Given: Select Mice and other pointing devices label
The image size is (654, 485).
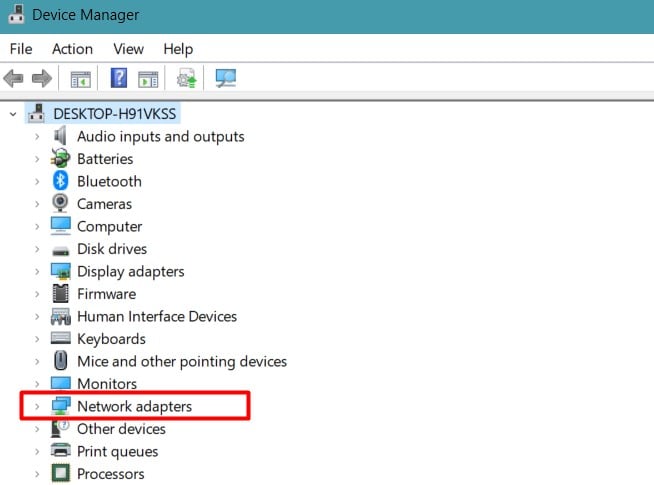Looking at the screenshot, I should point(182,361).
